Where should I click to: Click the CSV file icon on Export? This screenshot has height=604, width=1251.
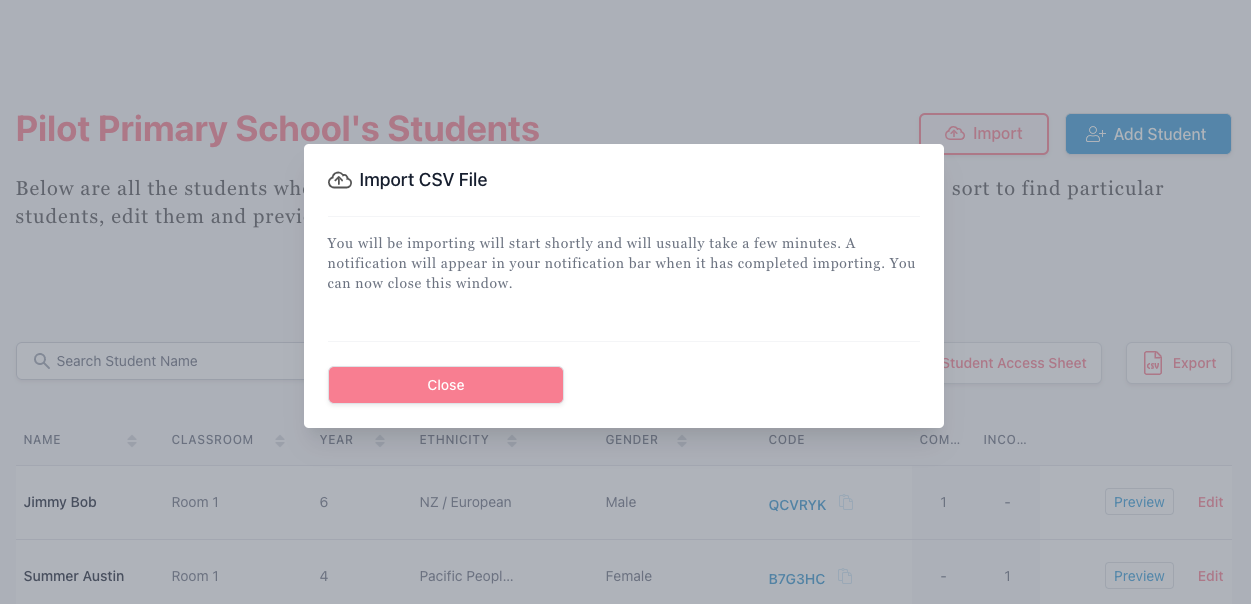coord(1153,363)
